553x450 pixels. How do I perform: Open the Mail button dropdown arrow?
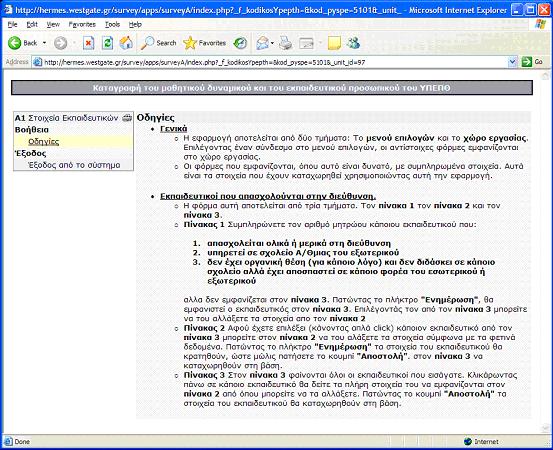[x=272, y=43]
